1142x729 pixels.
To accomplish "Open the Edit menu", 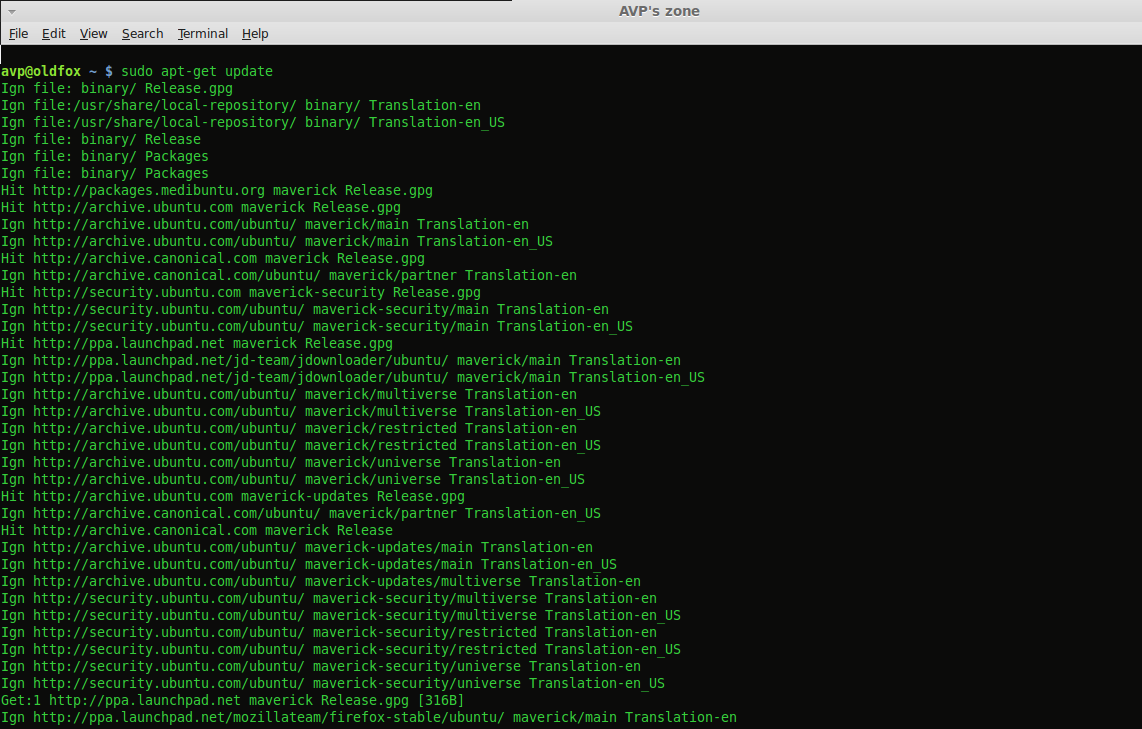I will [53, 34].
